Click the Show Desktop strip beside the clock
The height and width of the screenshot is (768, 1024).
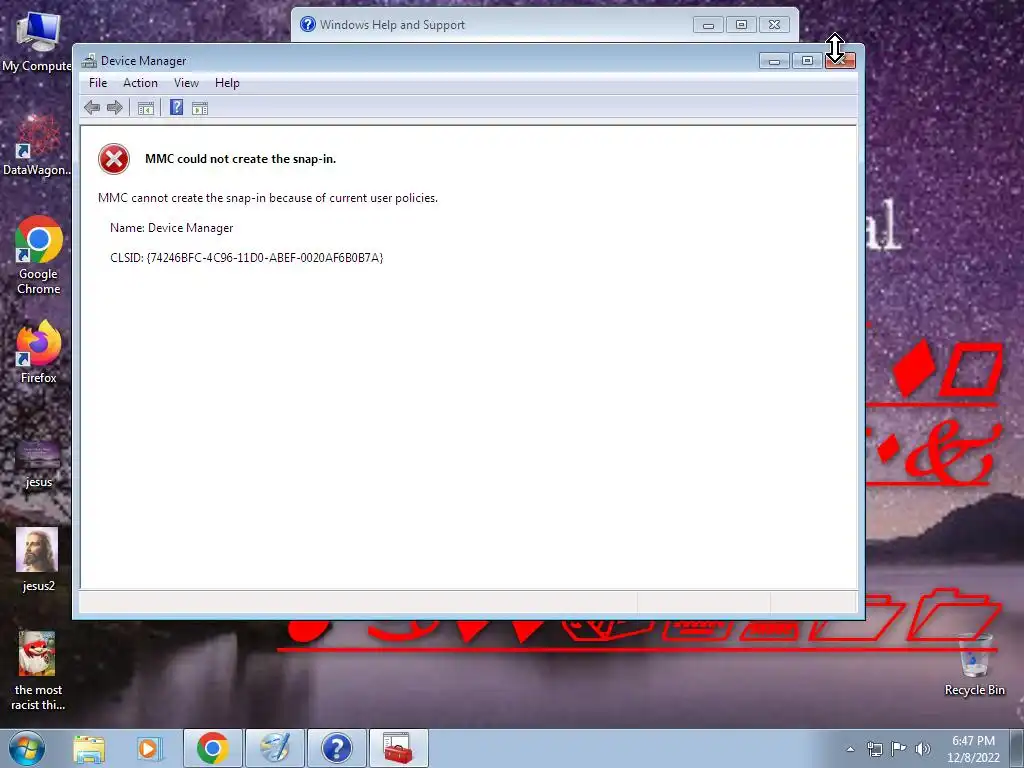1017,748
